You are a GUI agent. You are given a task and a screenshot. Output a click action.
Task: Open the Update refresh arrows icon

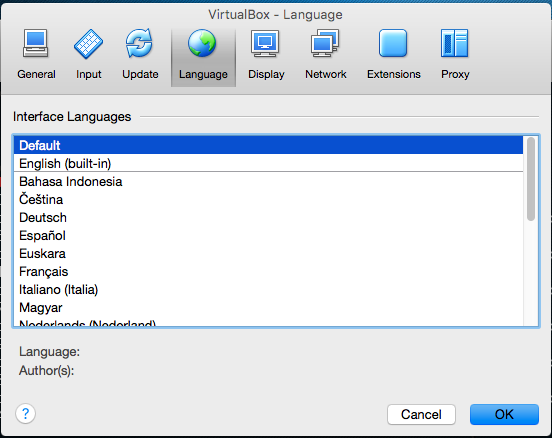point(139,43)
